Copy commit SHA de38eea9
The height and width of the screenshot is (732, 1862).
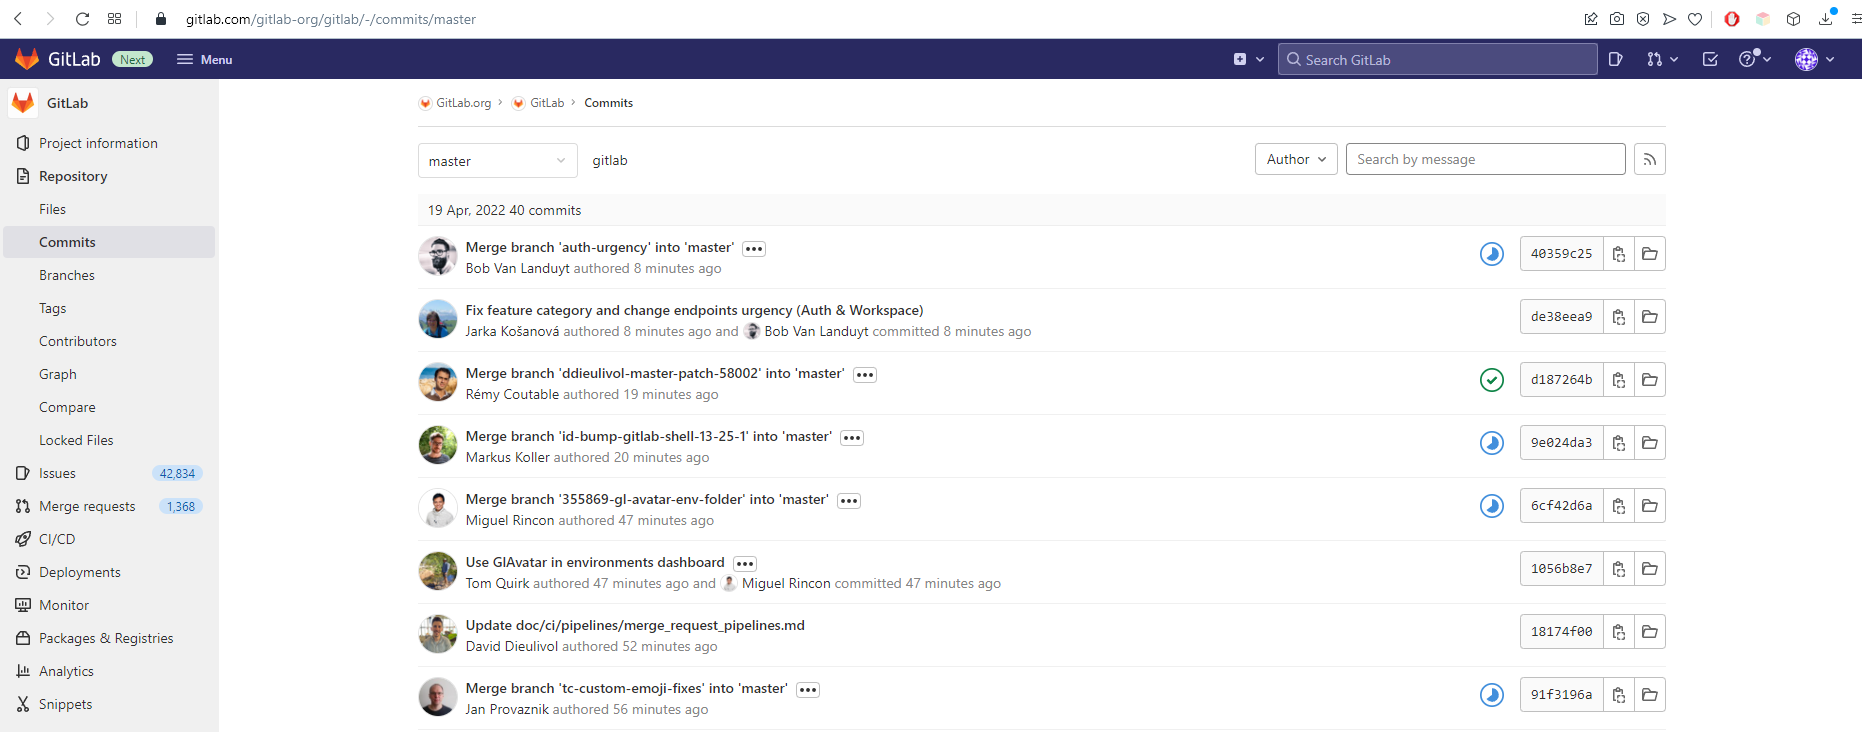(1619, 317)
